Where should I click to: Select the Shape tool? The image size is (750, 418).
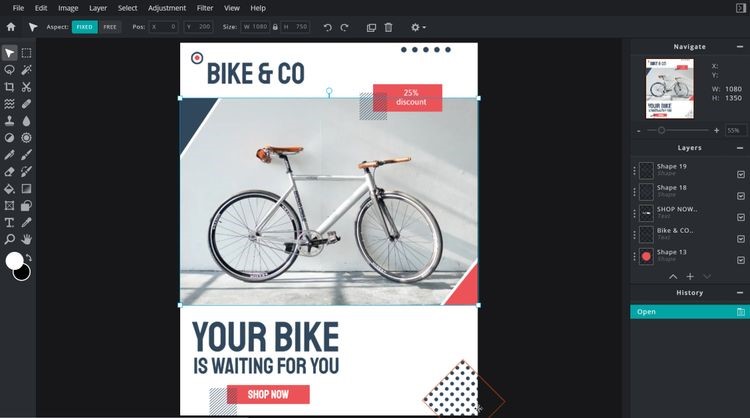[26, 206]
